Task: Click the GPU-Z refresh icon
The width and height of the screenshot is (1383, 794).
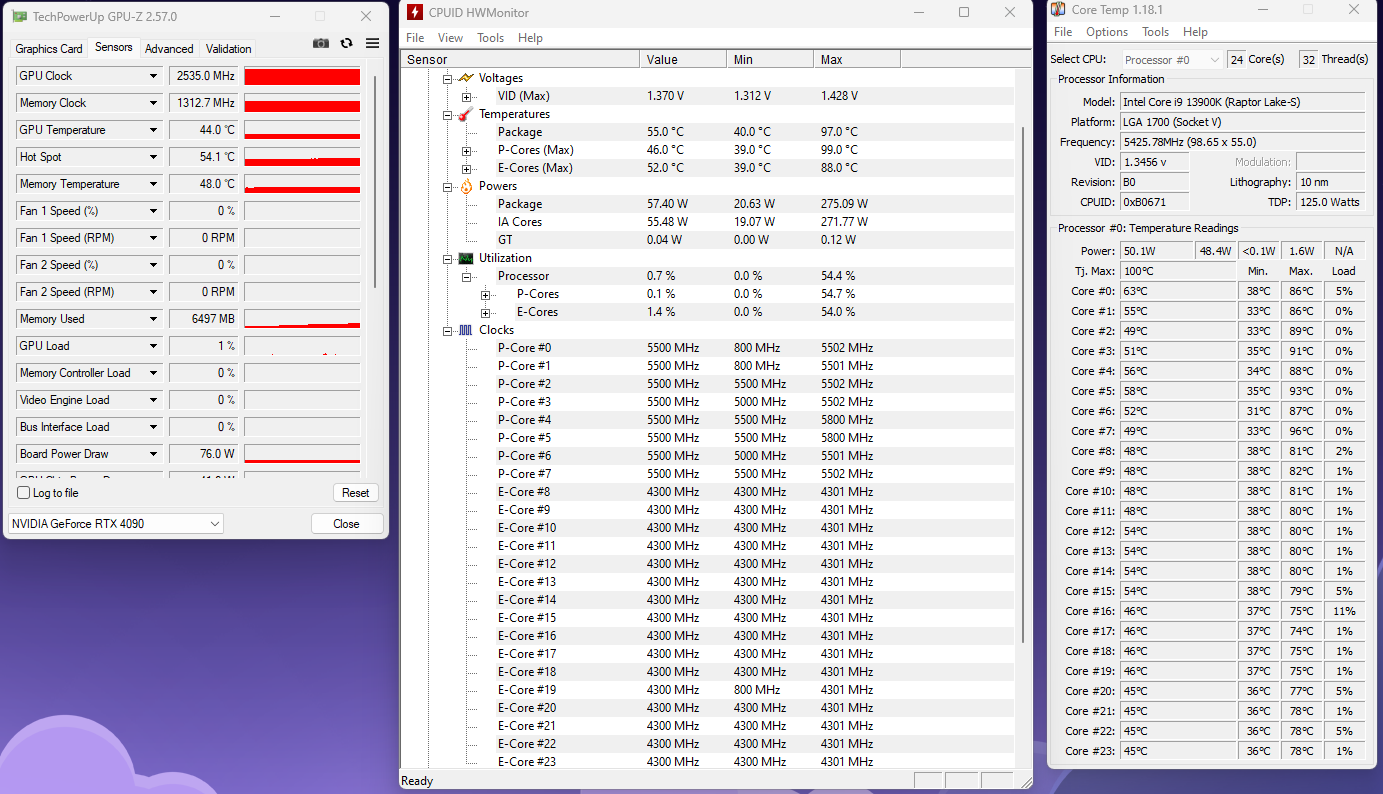Action: point(346,44)
